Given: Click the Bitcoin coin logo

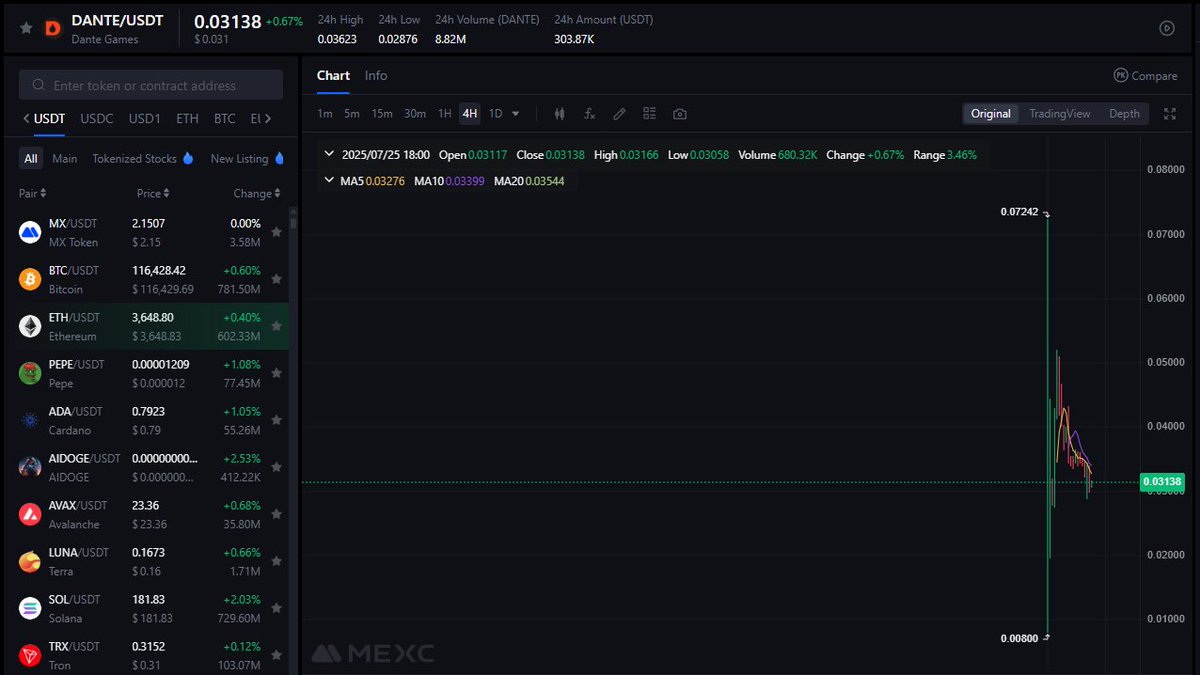Looking at the screenshot, I should tap(30, 280).
